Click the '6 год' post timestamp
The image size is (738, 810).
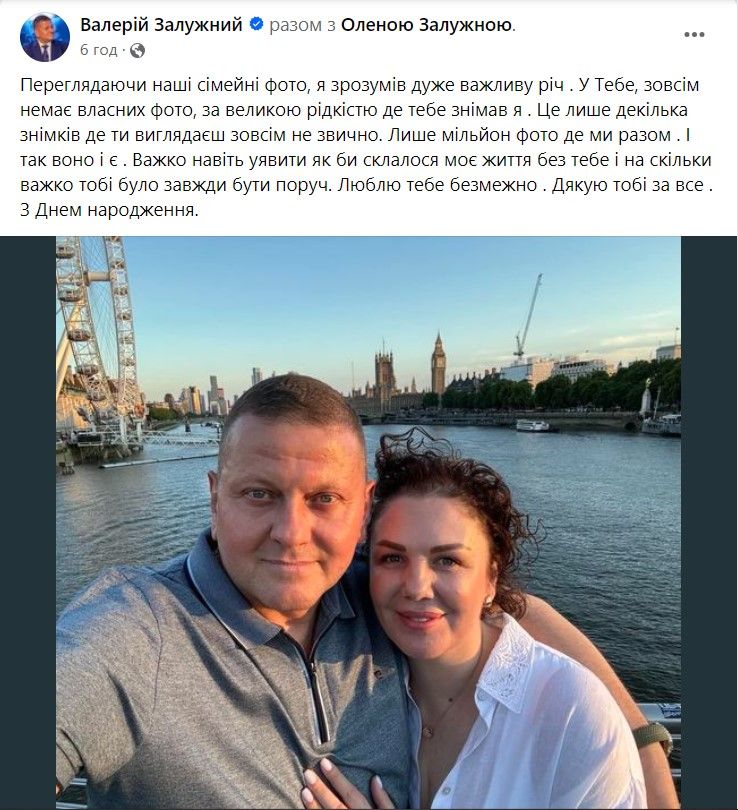coord(97,49)
